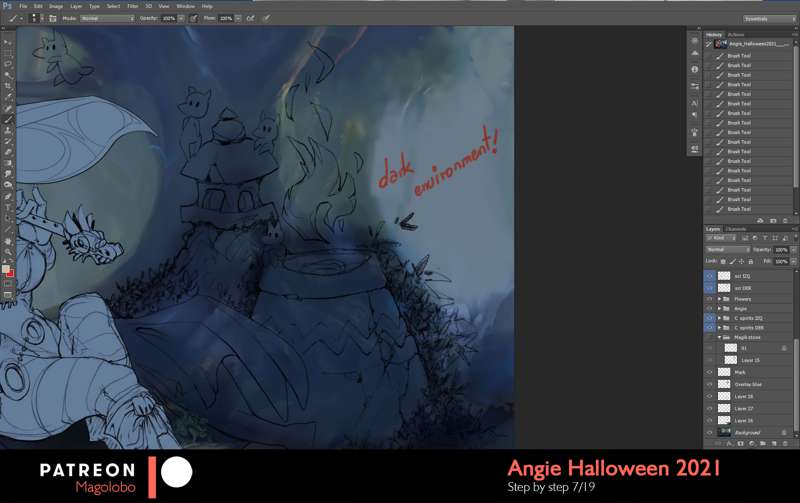
Task: Click the trash icon in Layers panel
Action: pyautogui.click(x=785, y=443)
